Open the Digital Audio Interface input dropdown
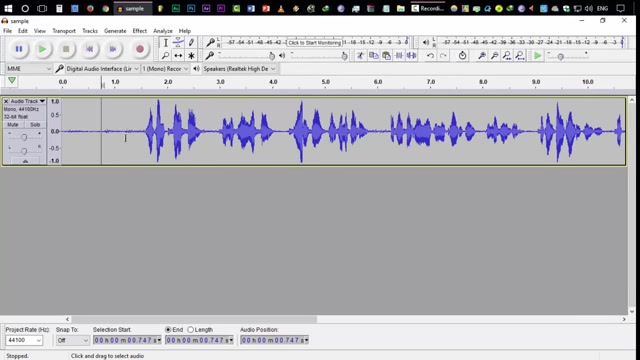Viewport: 640px width, 360px height. click(x=102, y=69)
